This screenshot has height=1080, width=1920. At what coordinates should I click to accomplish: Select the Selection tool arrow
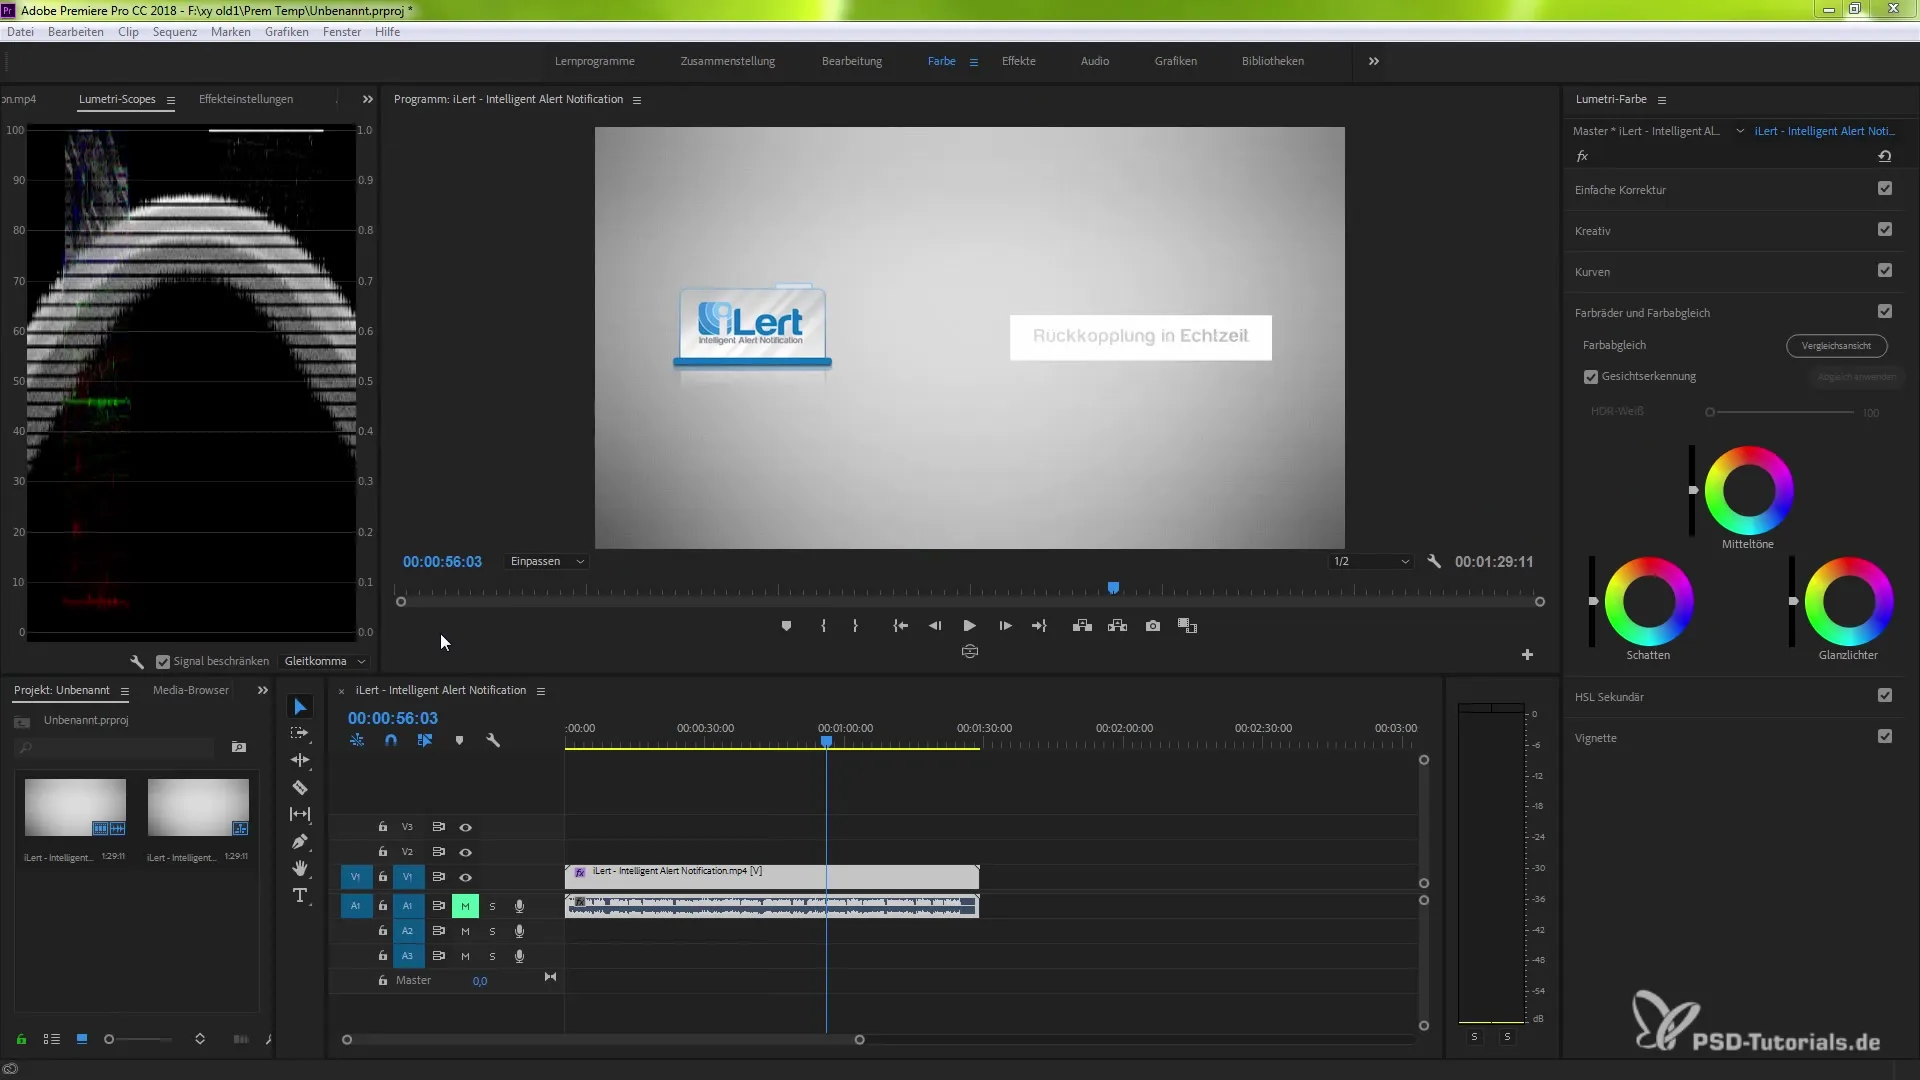pyautogui.click(x=300, y=707)
